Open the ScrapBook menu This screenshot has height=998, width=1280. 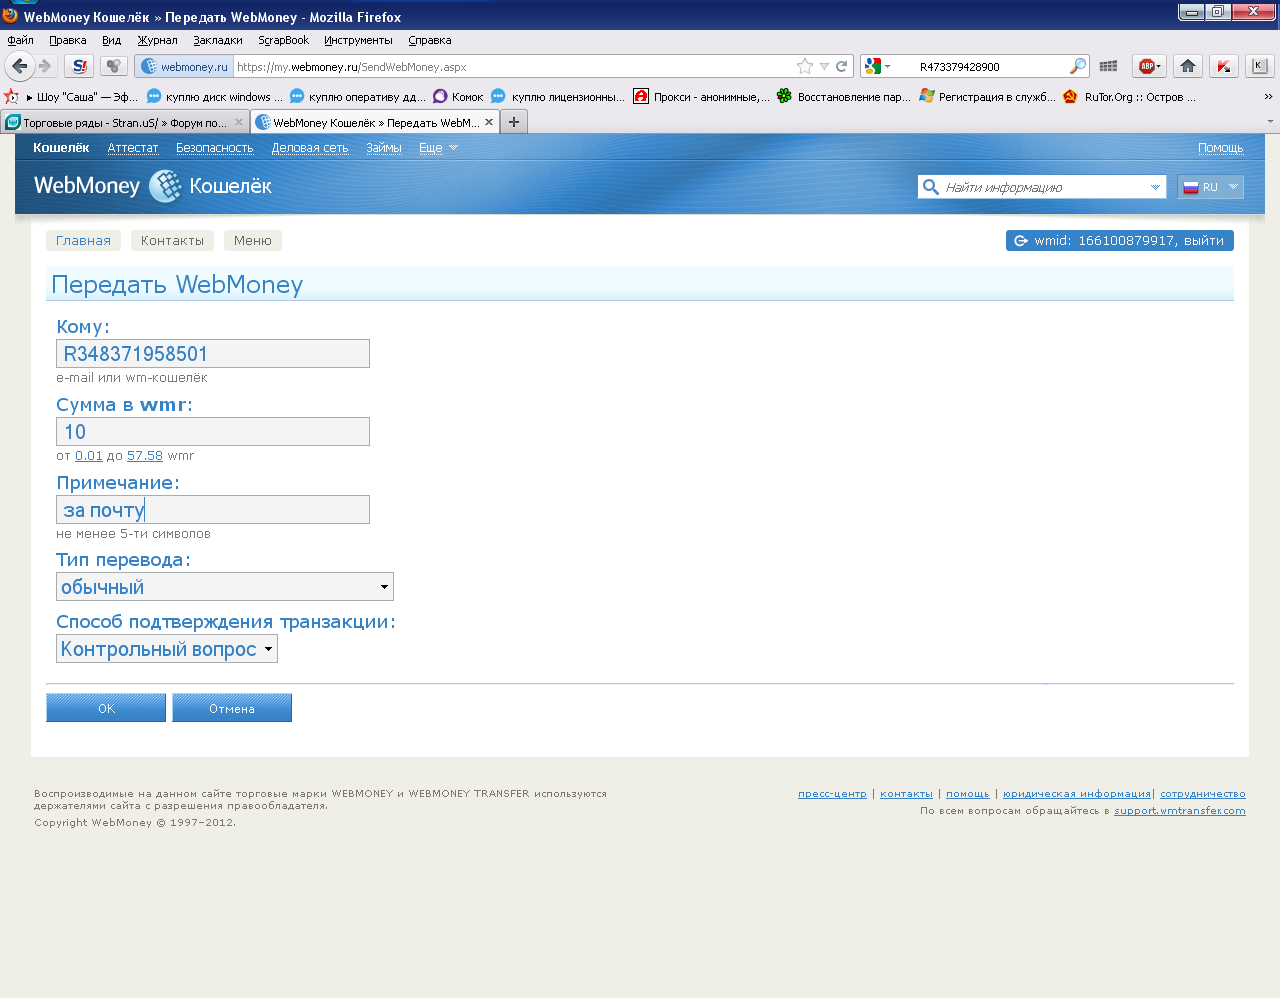284,40
